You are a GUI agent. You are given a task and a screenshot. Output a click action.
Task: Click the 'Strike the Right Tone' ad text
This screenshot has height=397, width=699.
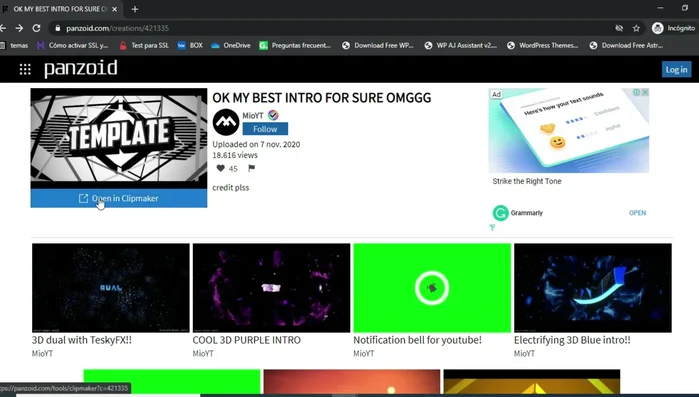527,181
